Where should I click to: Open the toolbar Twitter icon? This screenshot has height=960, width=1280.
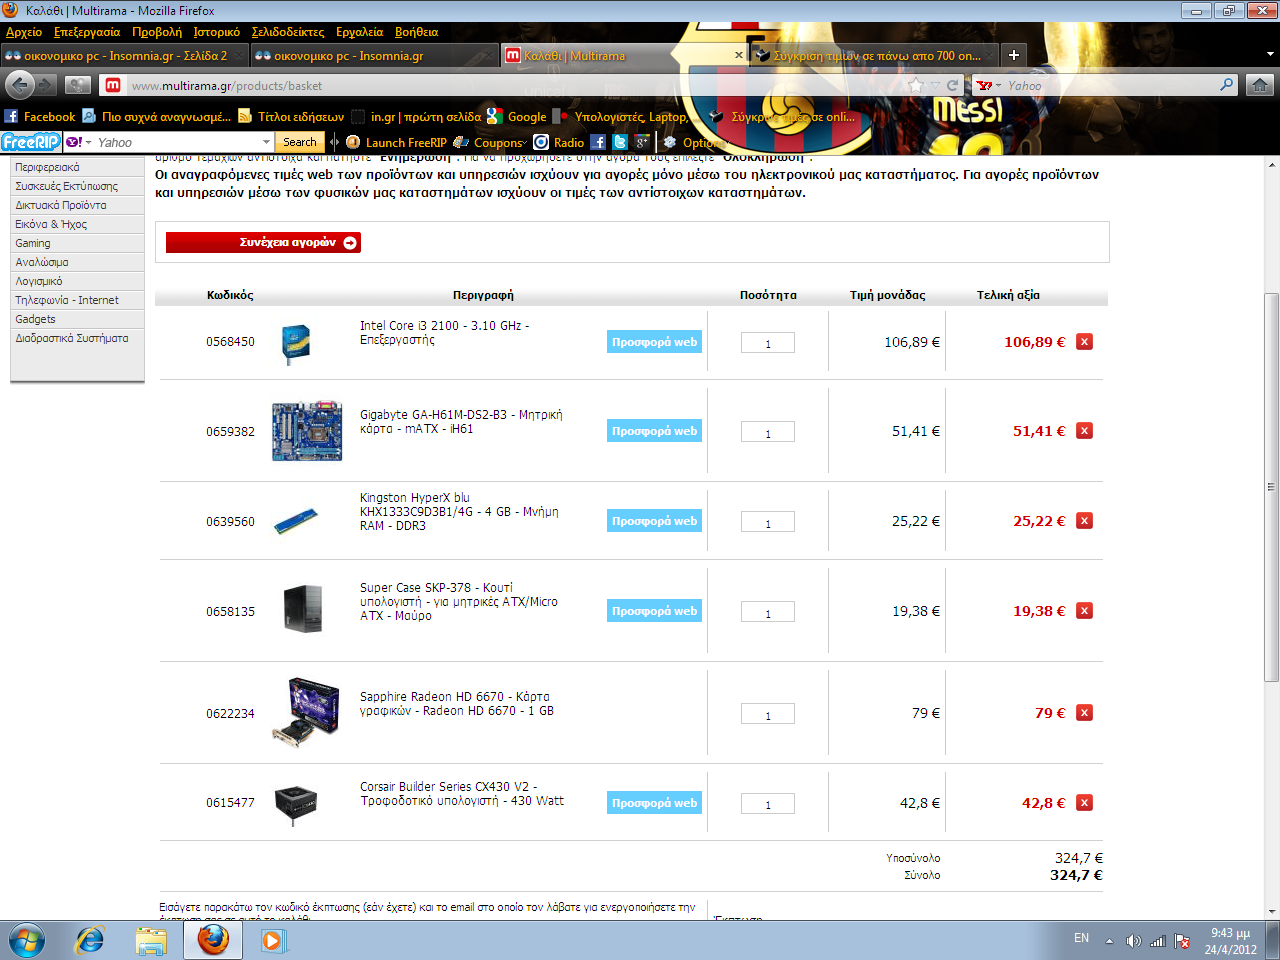[x=620, y=142]
